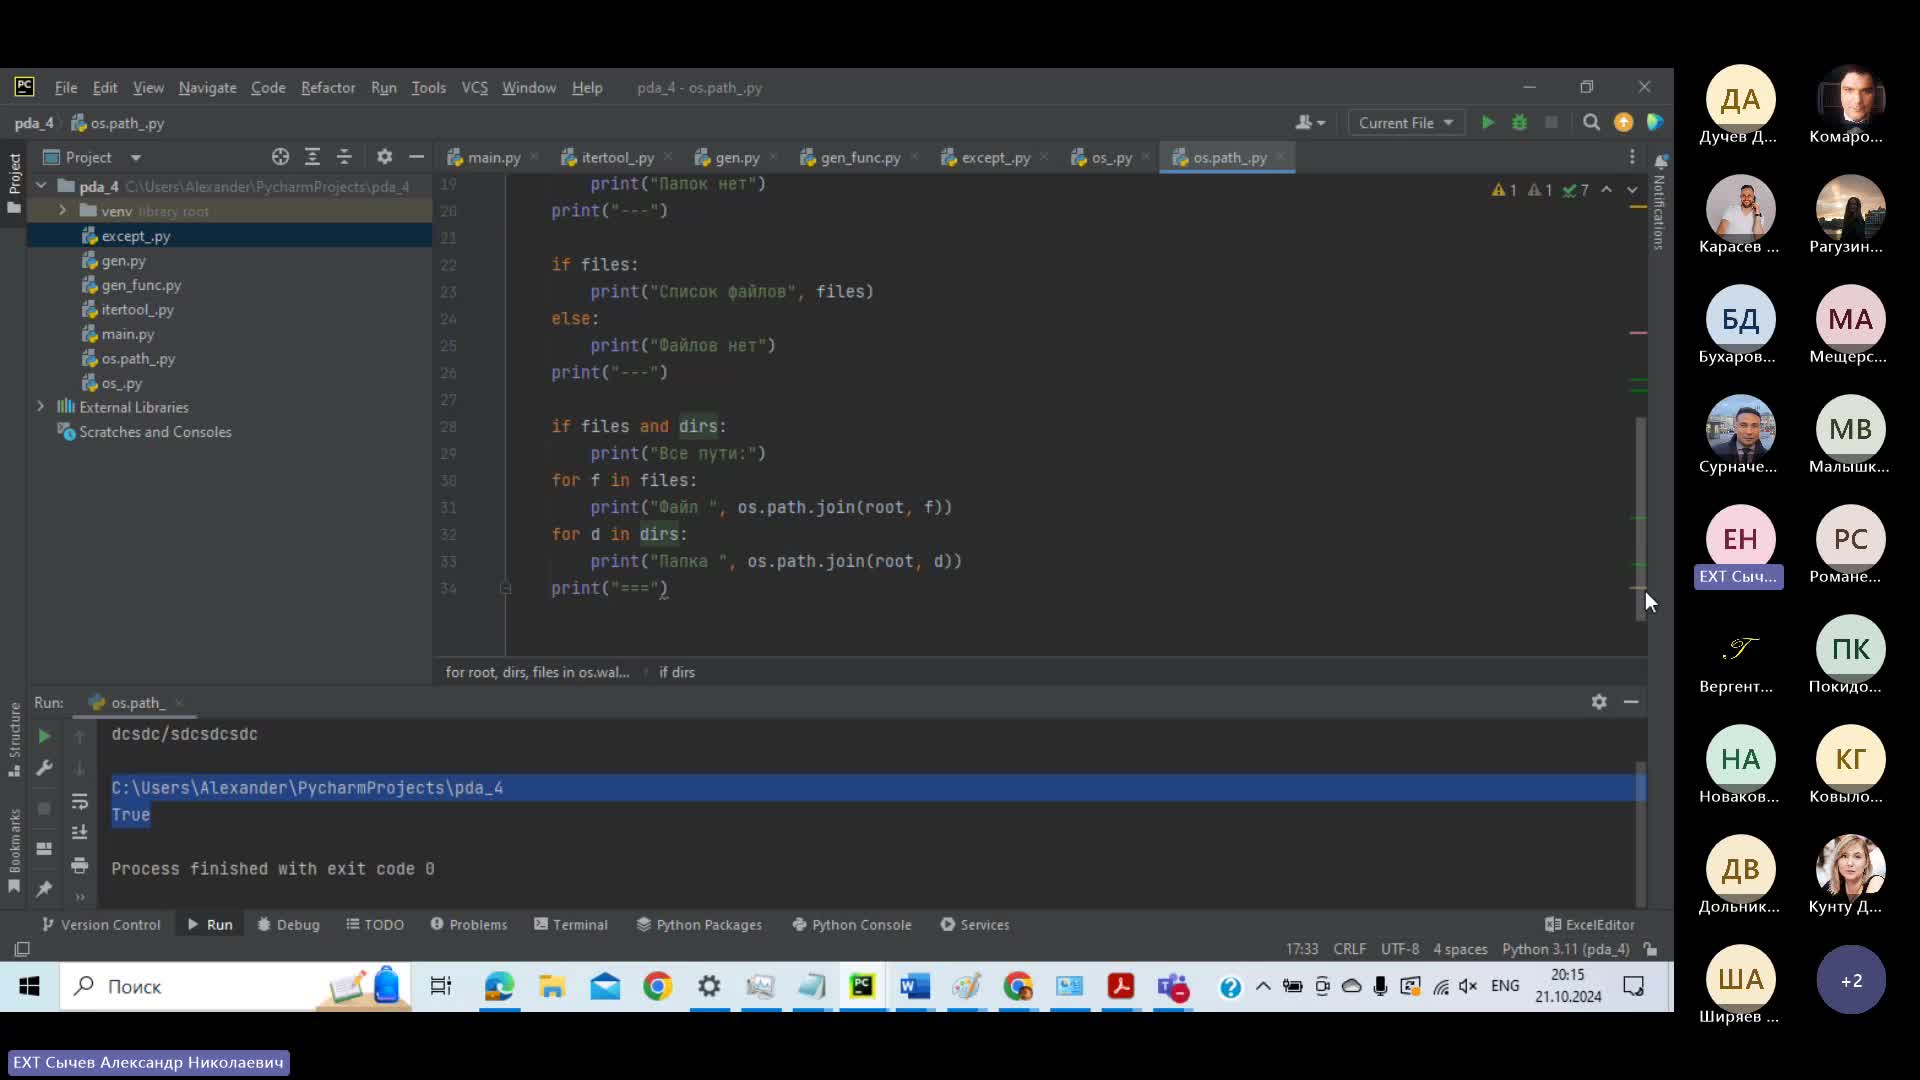Open Notifications bell panel
1920x1080 pixels.
[1660, 162]
